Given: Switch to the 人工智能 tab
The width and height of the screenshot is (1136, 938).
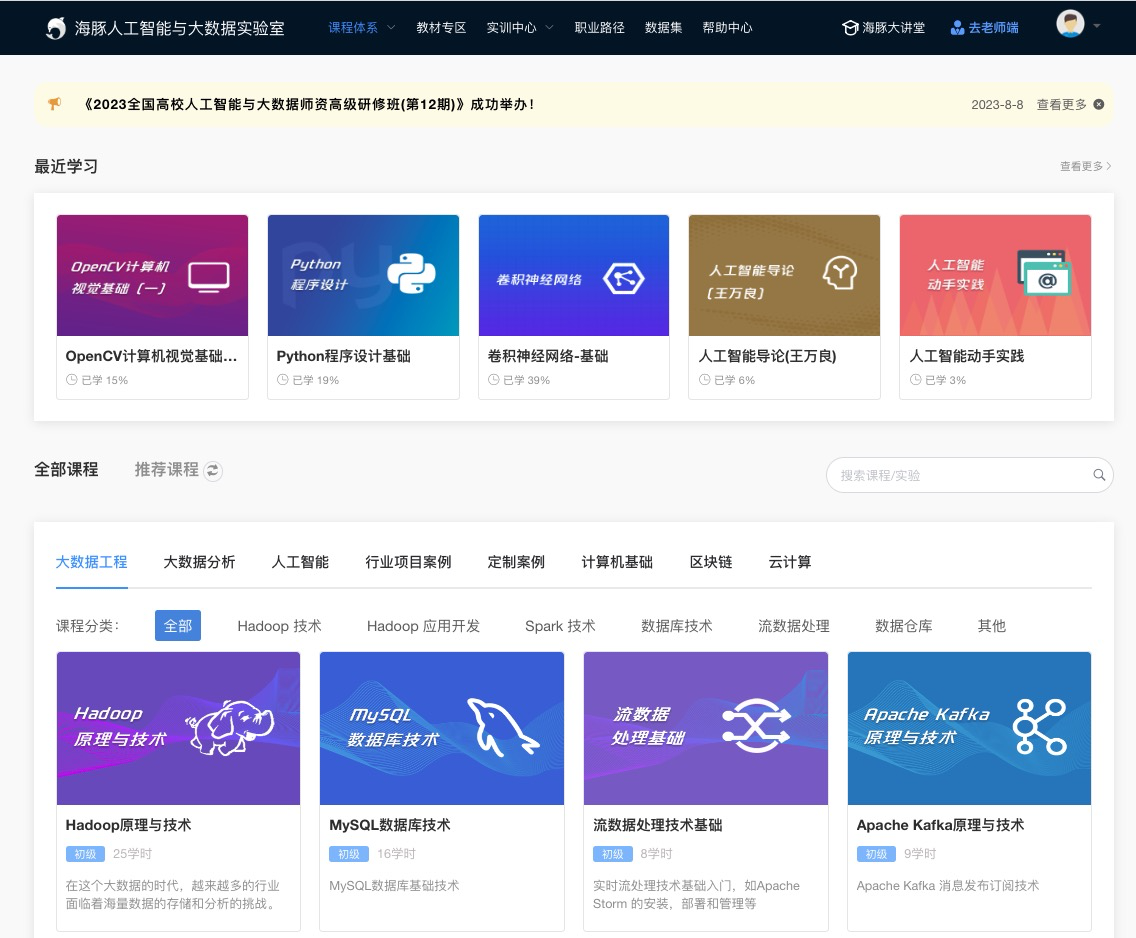Looking at the screenshot, I should tap(300, 562).
